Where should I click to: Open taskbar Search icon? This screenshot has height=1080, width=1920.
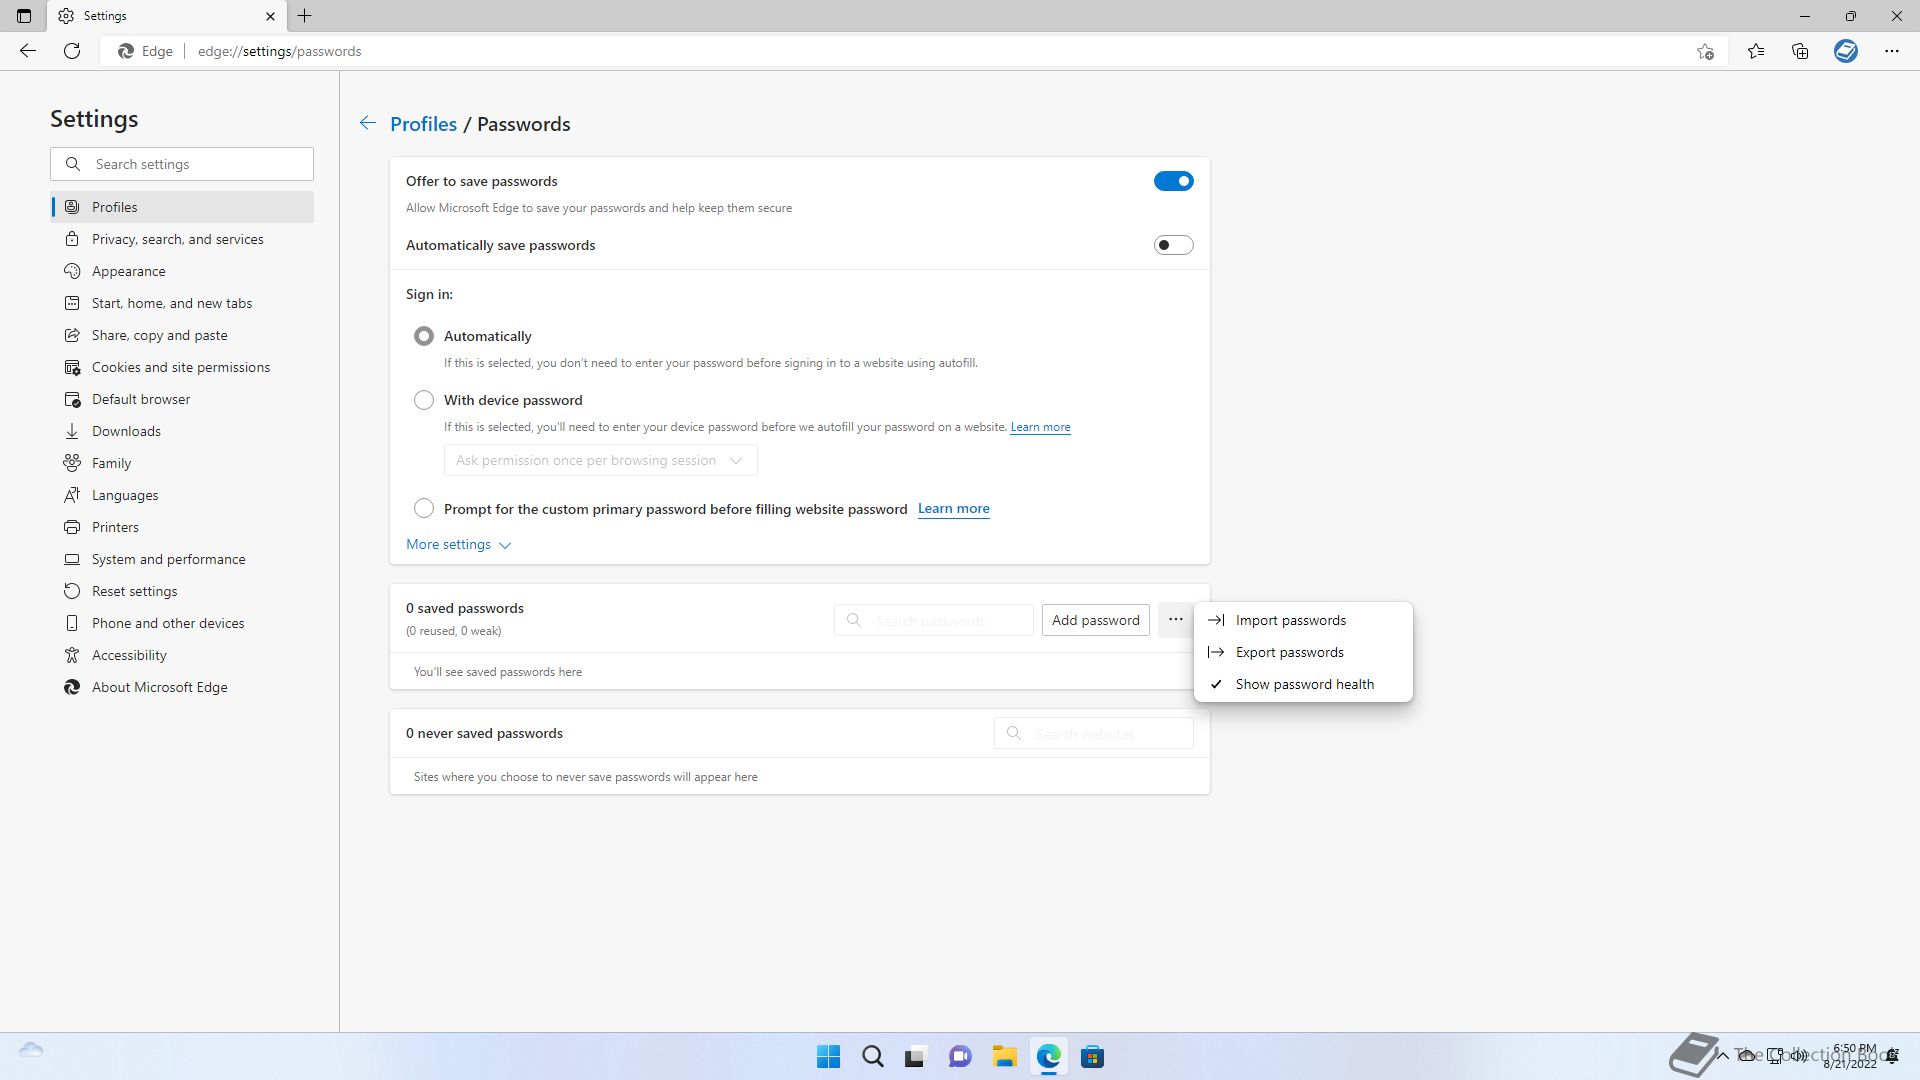(872, 1057)
